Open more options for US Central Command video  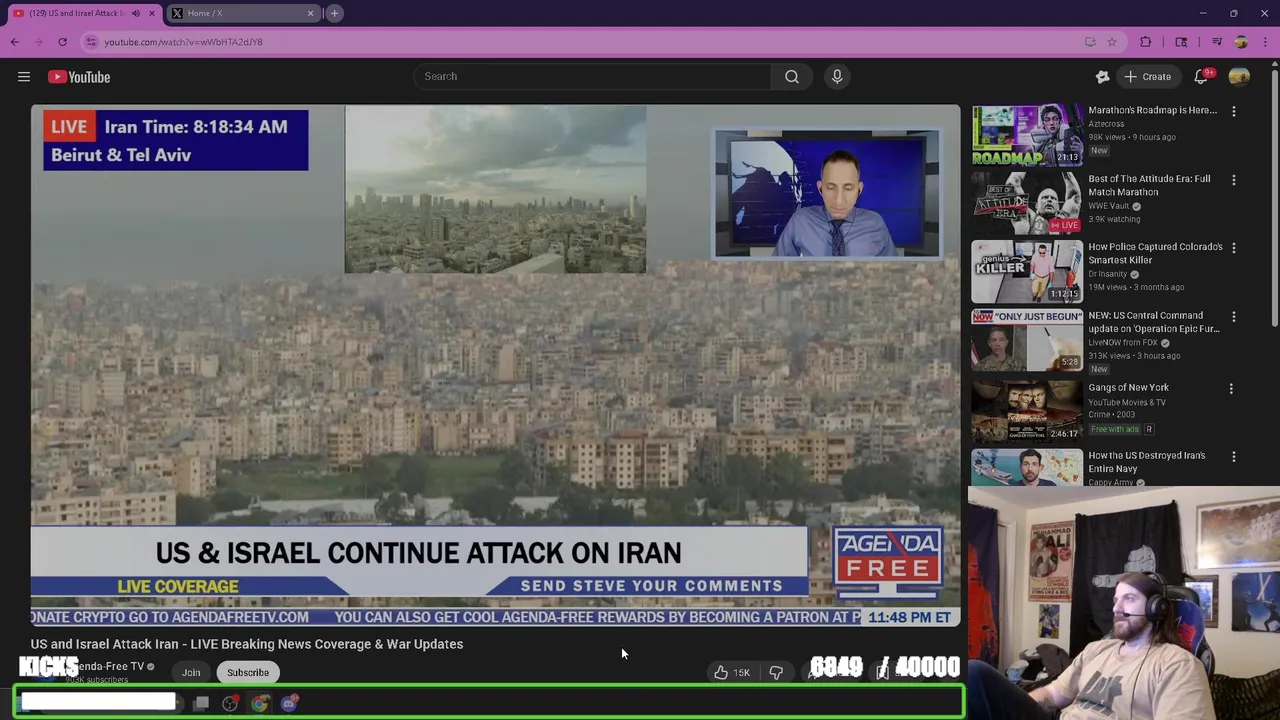tap(1233, 317)
